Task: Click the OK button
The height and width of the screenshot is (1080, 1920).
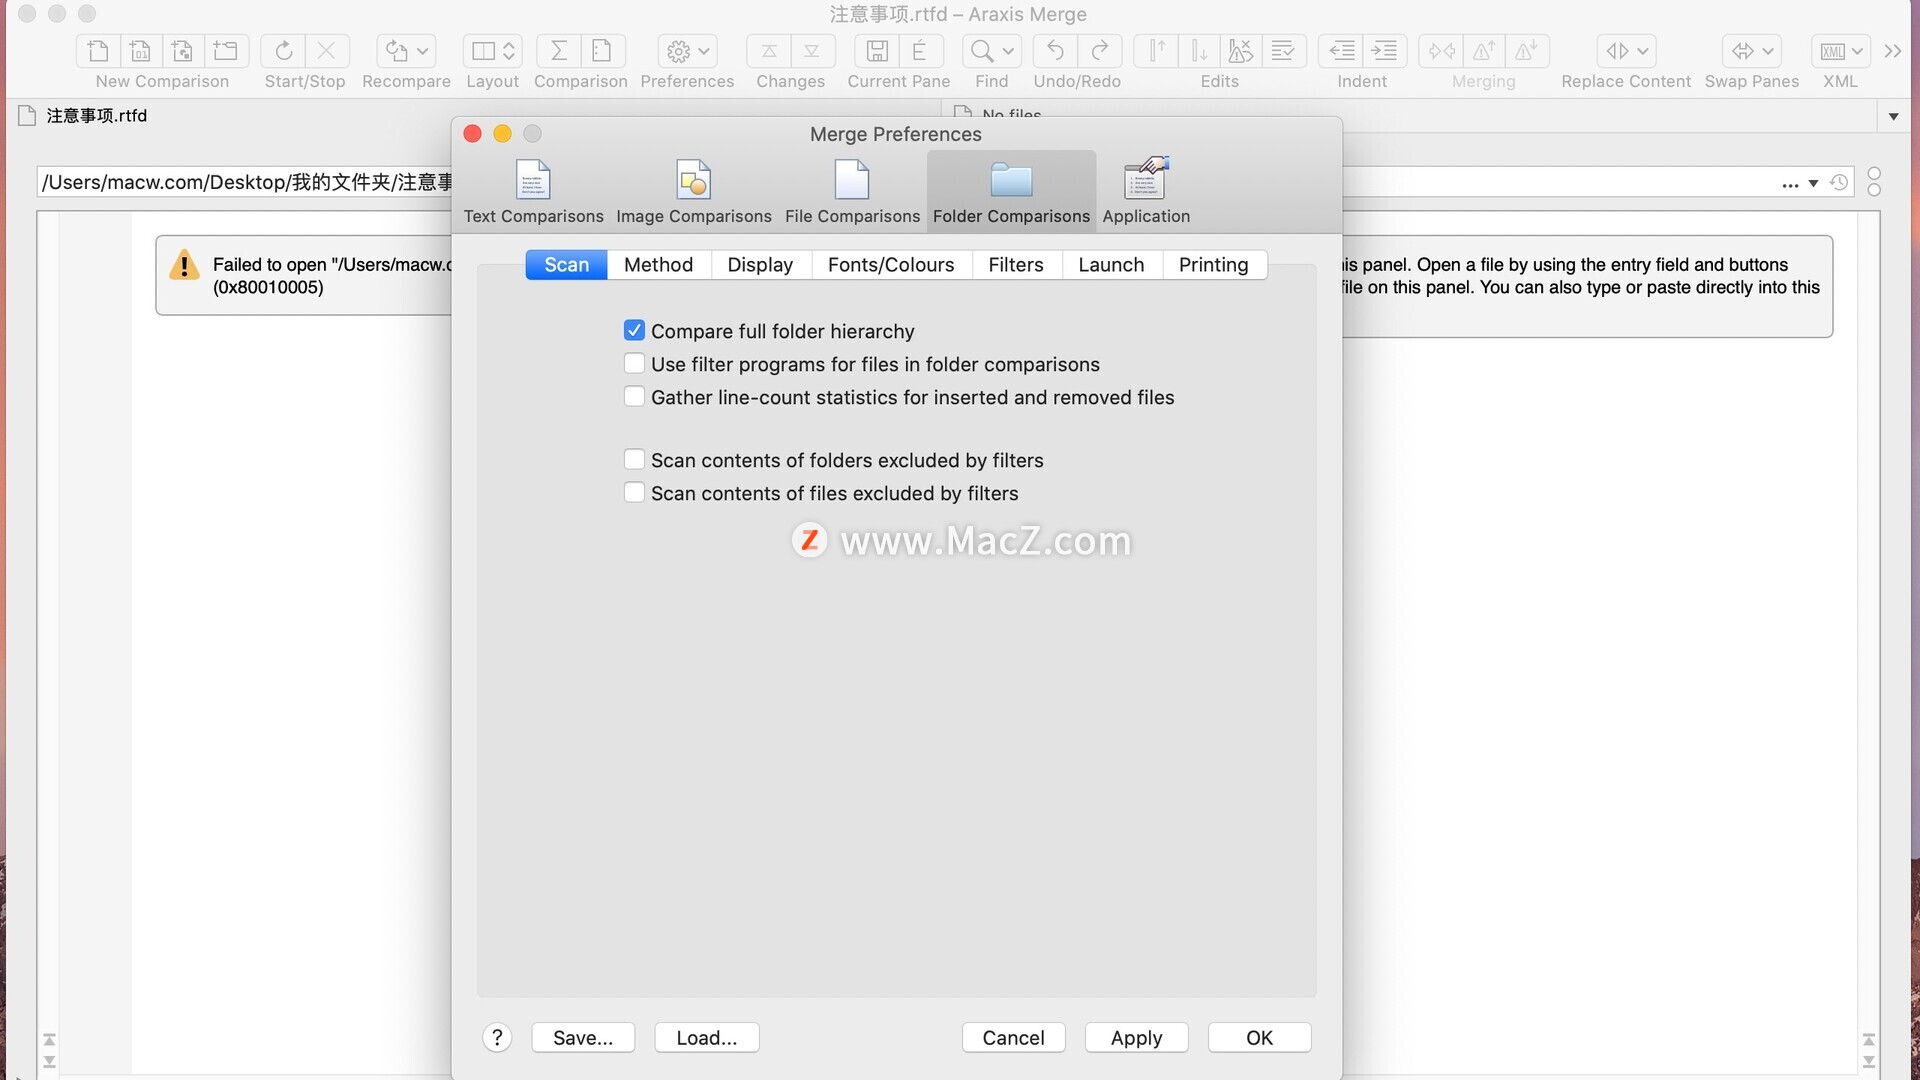Action: pos(1259,1037)
